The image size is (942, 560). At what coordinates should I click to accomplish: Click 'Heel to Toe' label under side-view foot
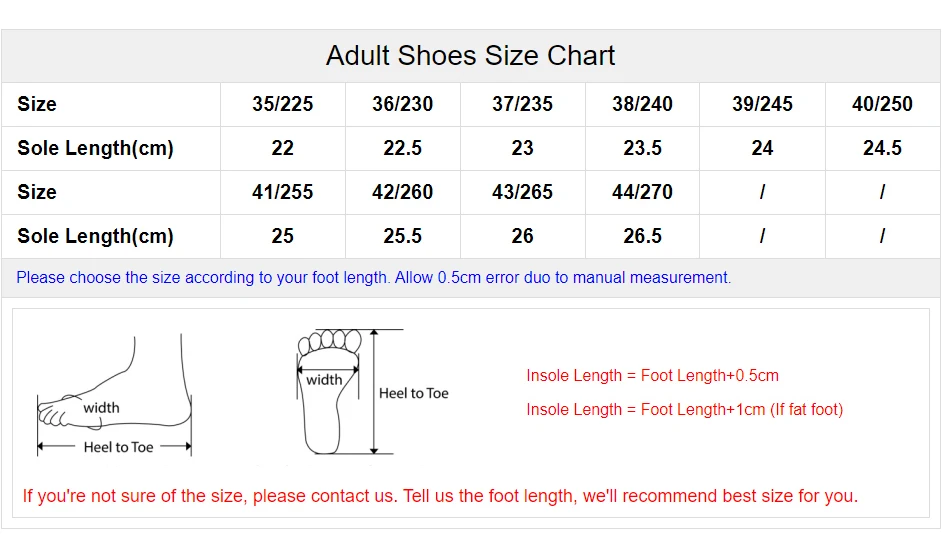(118, 447)
